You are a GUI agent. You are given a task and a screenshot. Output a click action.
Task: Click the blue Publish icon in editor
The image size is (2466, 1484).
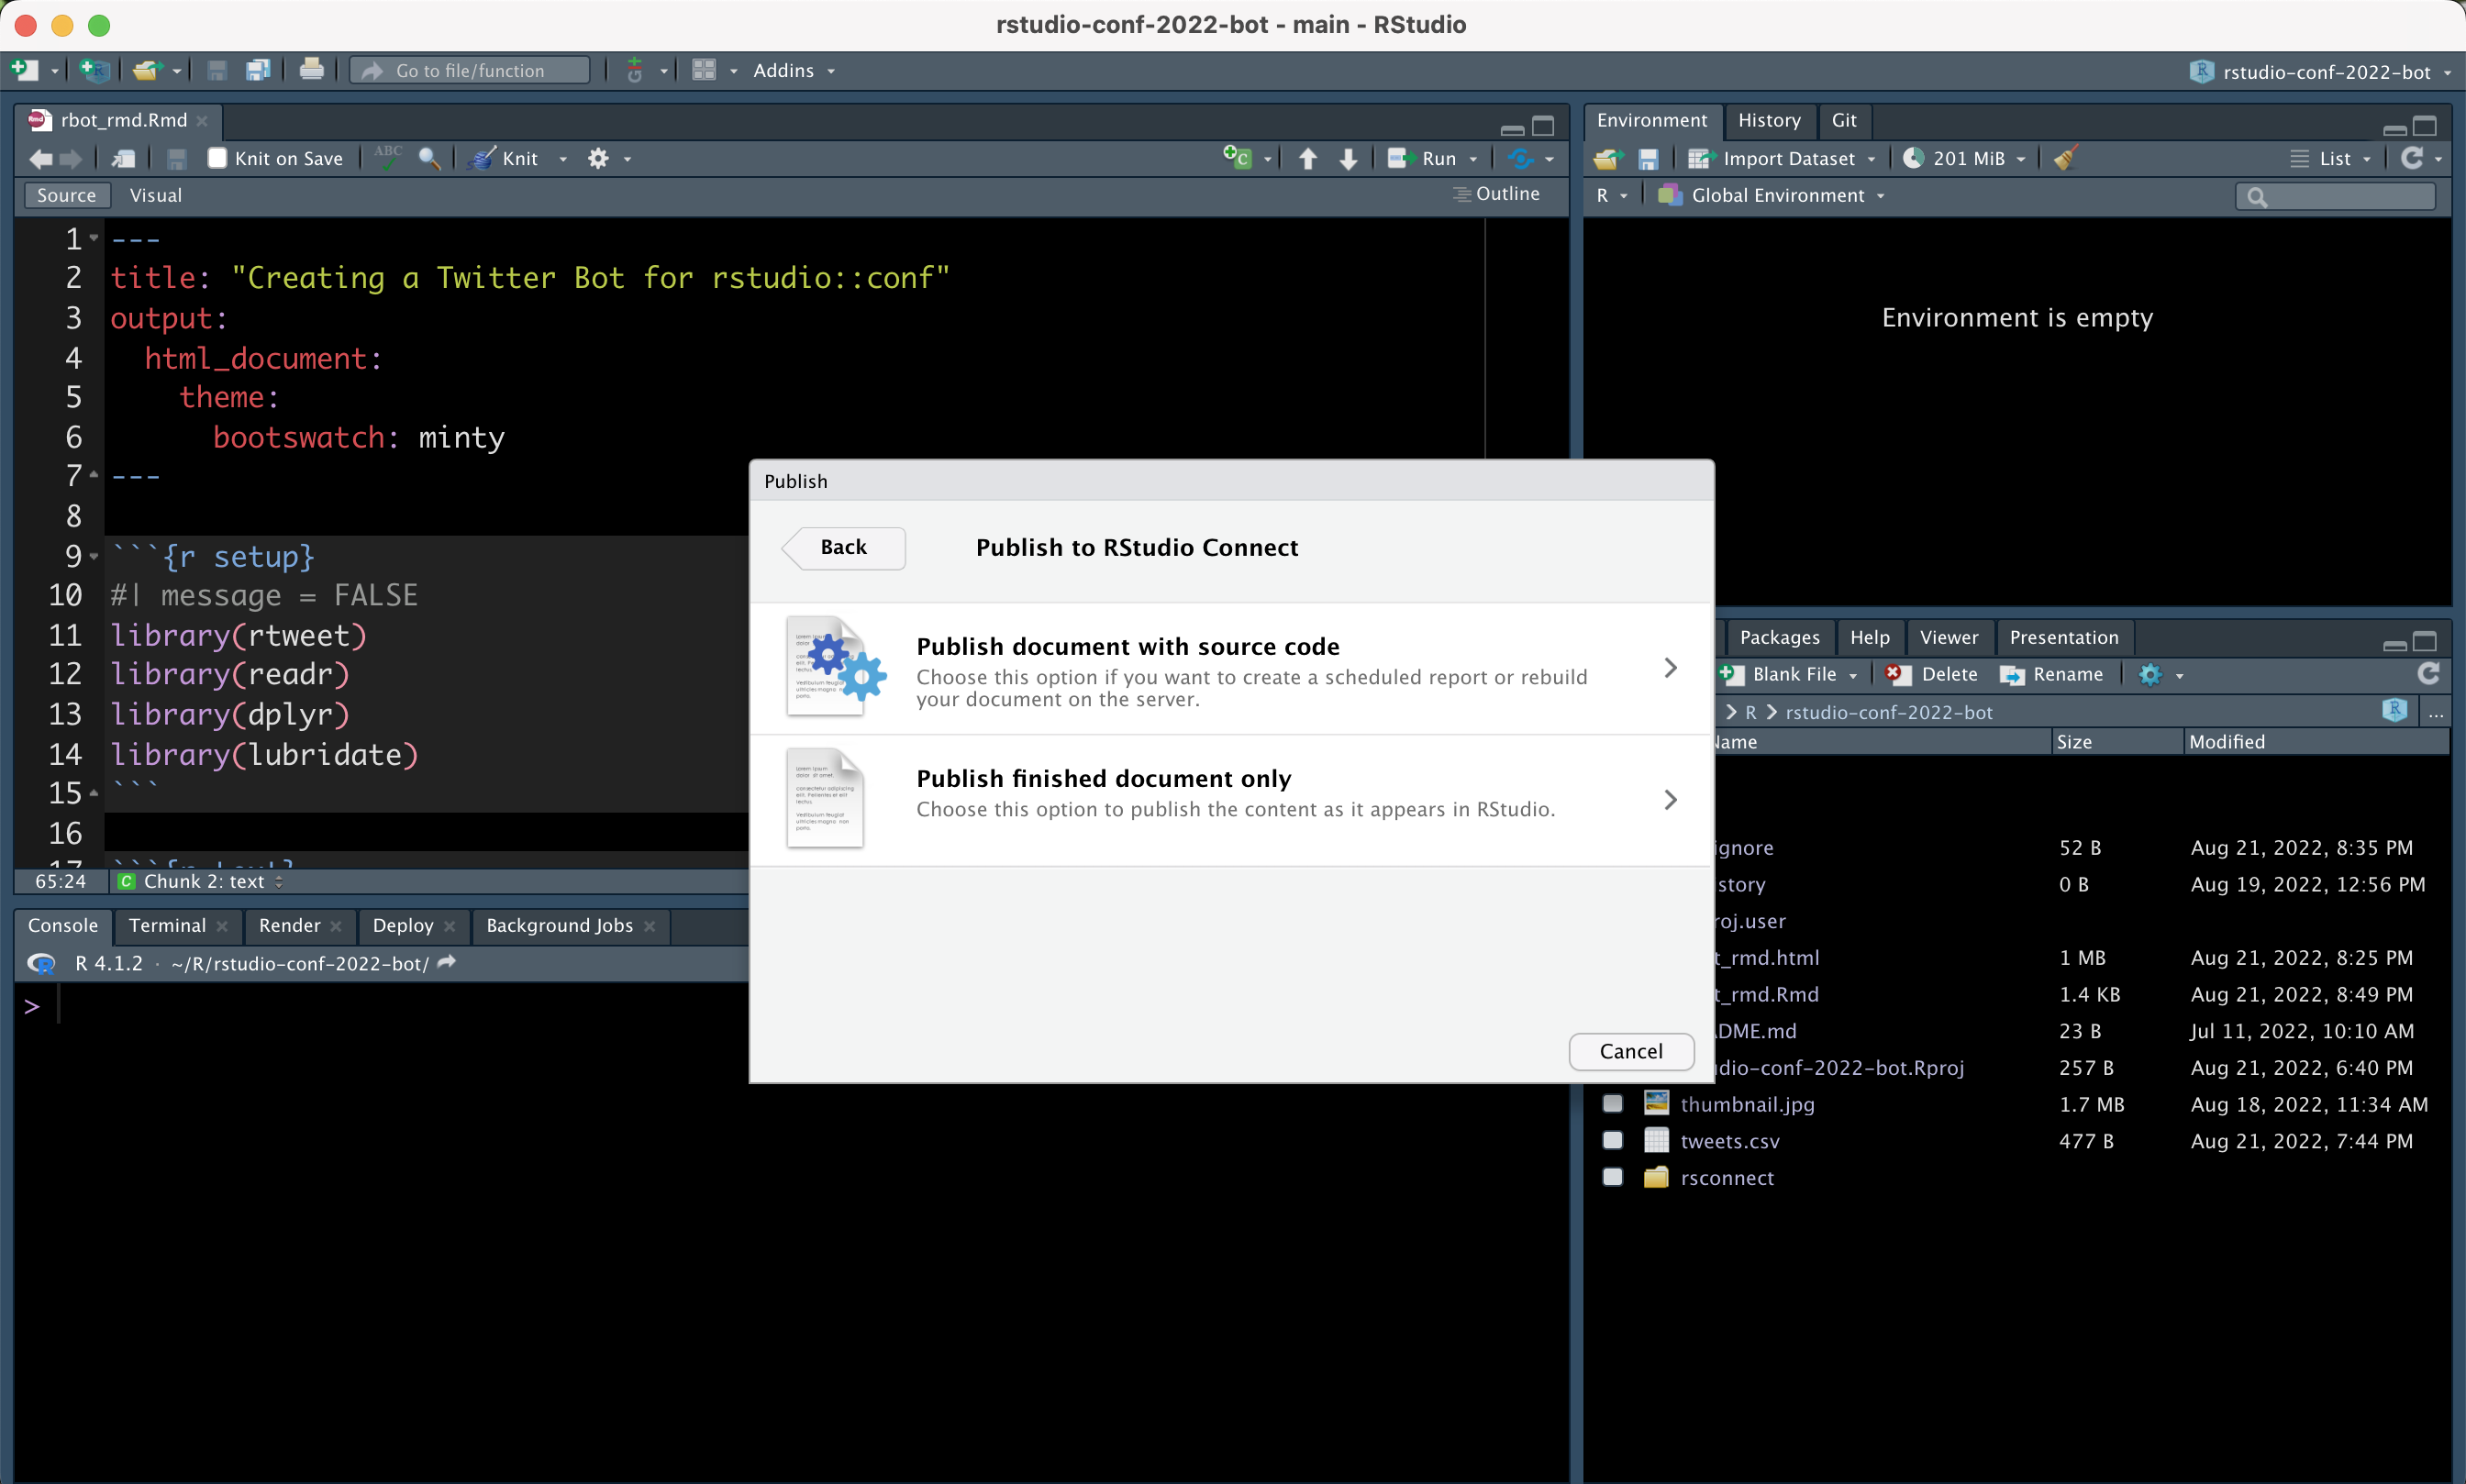coord(1521,158)
